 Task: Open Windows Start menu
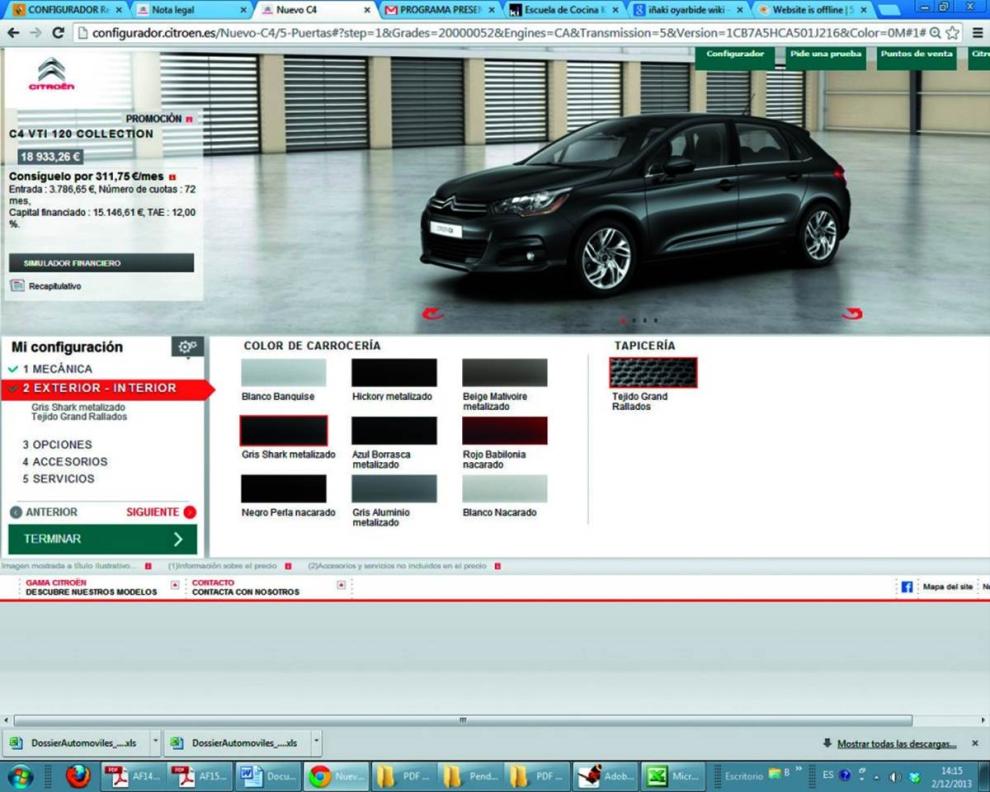19,776
